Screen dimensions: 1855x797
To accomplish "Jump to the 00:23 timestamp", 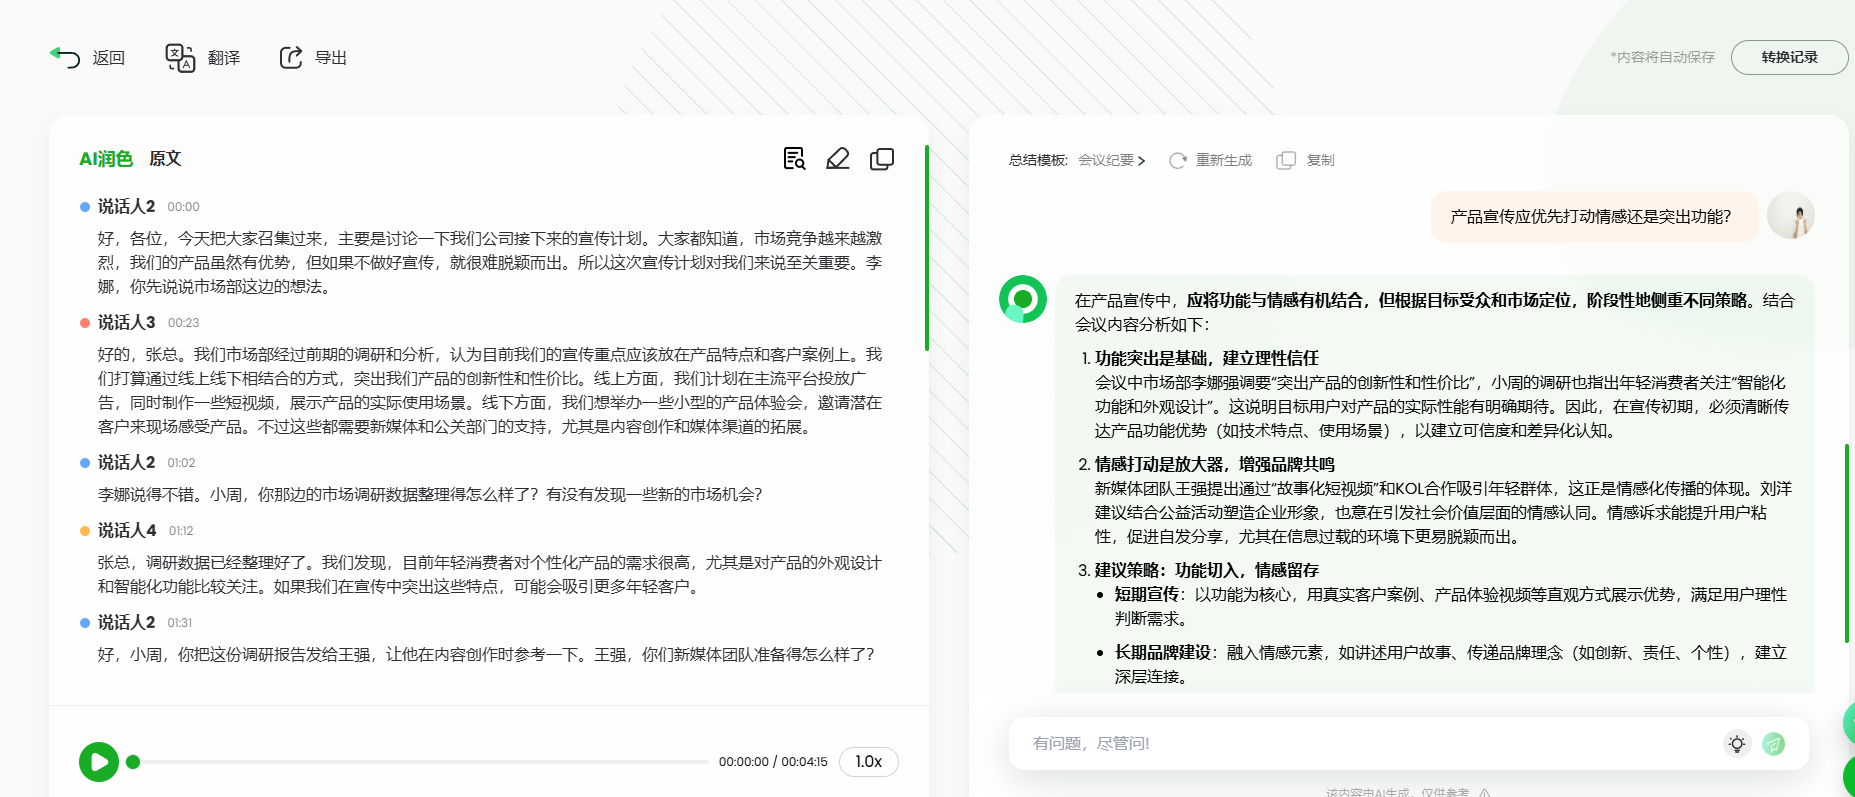I will tap(183, 323).
